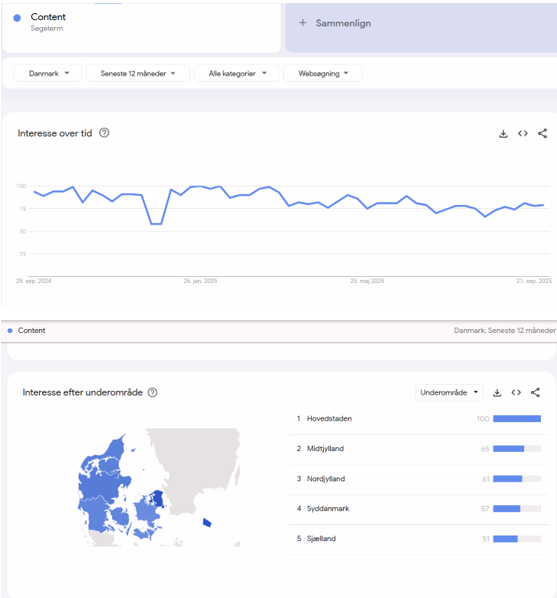The height and width of the screenshot is (598, 557).
Task: Click the '25. maj 2025' axis date label
Action: pos(367,281)
